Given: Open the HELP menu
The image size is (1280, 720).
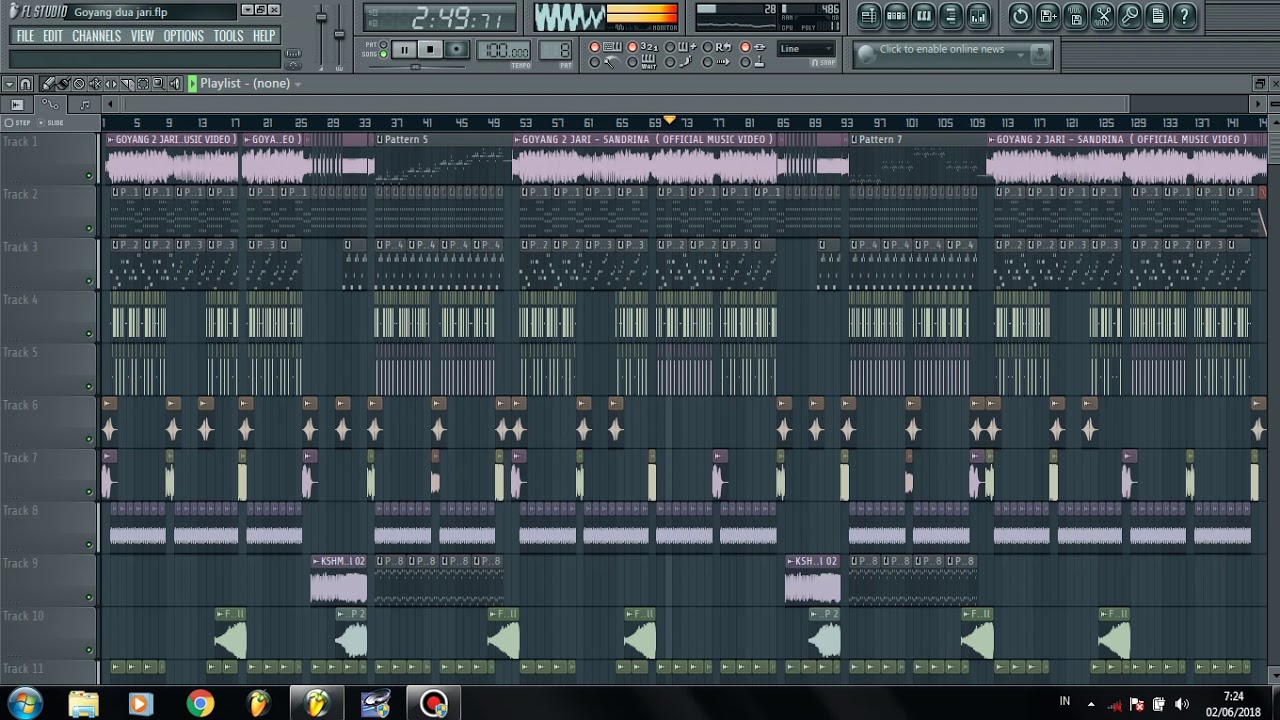Looking at the screenshot, I should click(x=264, y=36).
